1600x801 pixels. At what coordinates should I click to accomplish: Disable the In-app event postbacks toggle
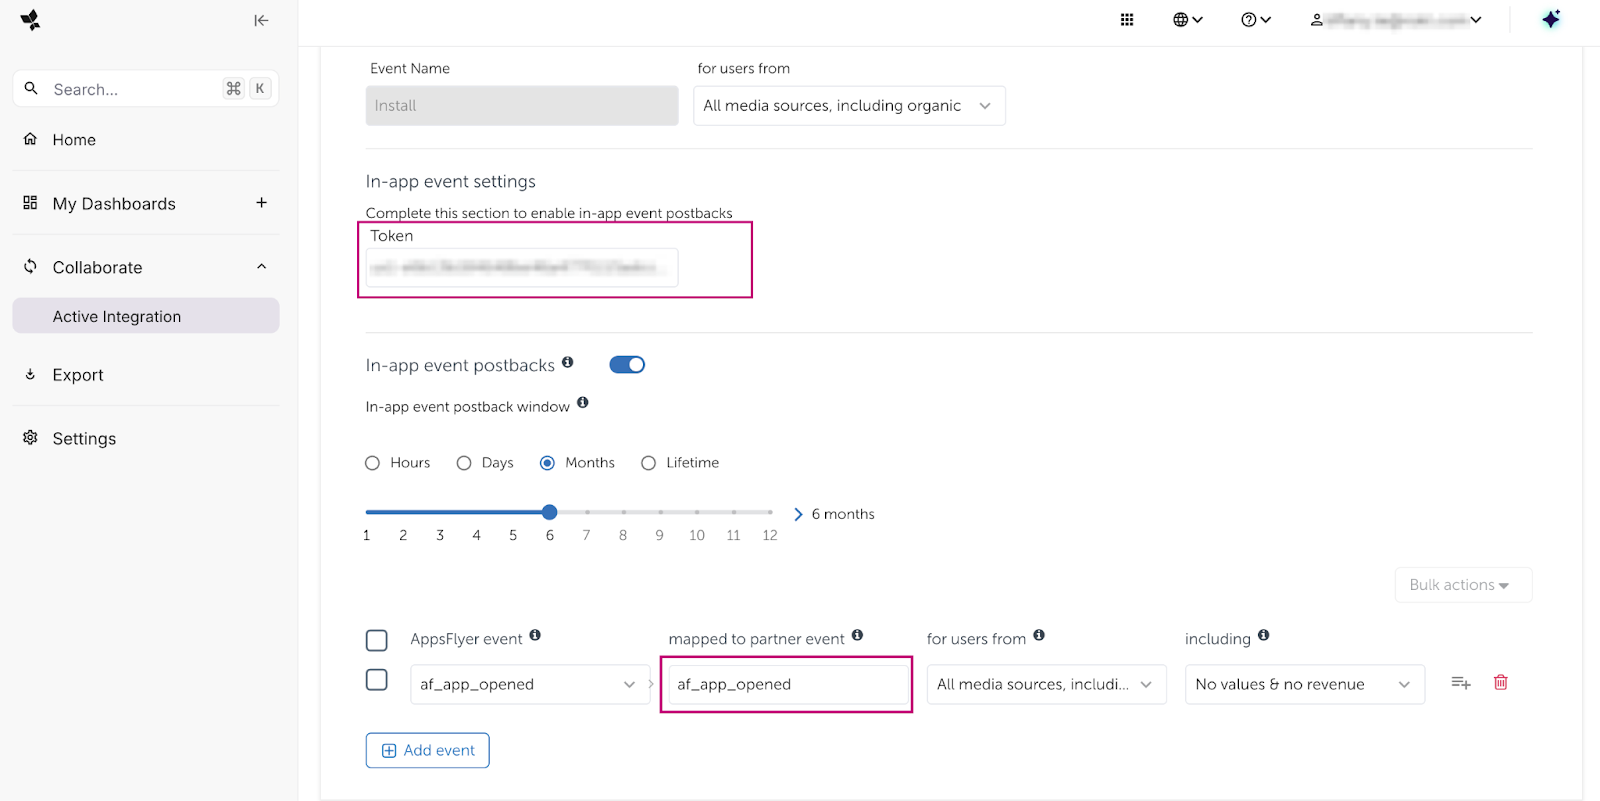(627, 365)
